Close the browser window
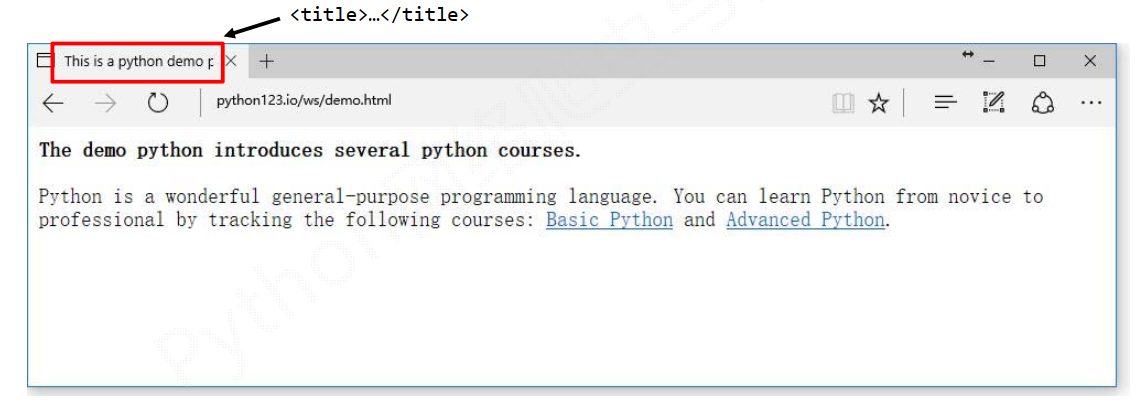1144x411 pixels. coord(1090,61)
